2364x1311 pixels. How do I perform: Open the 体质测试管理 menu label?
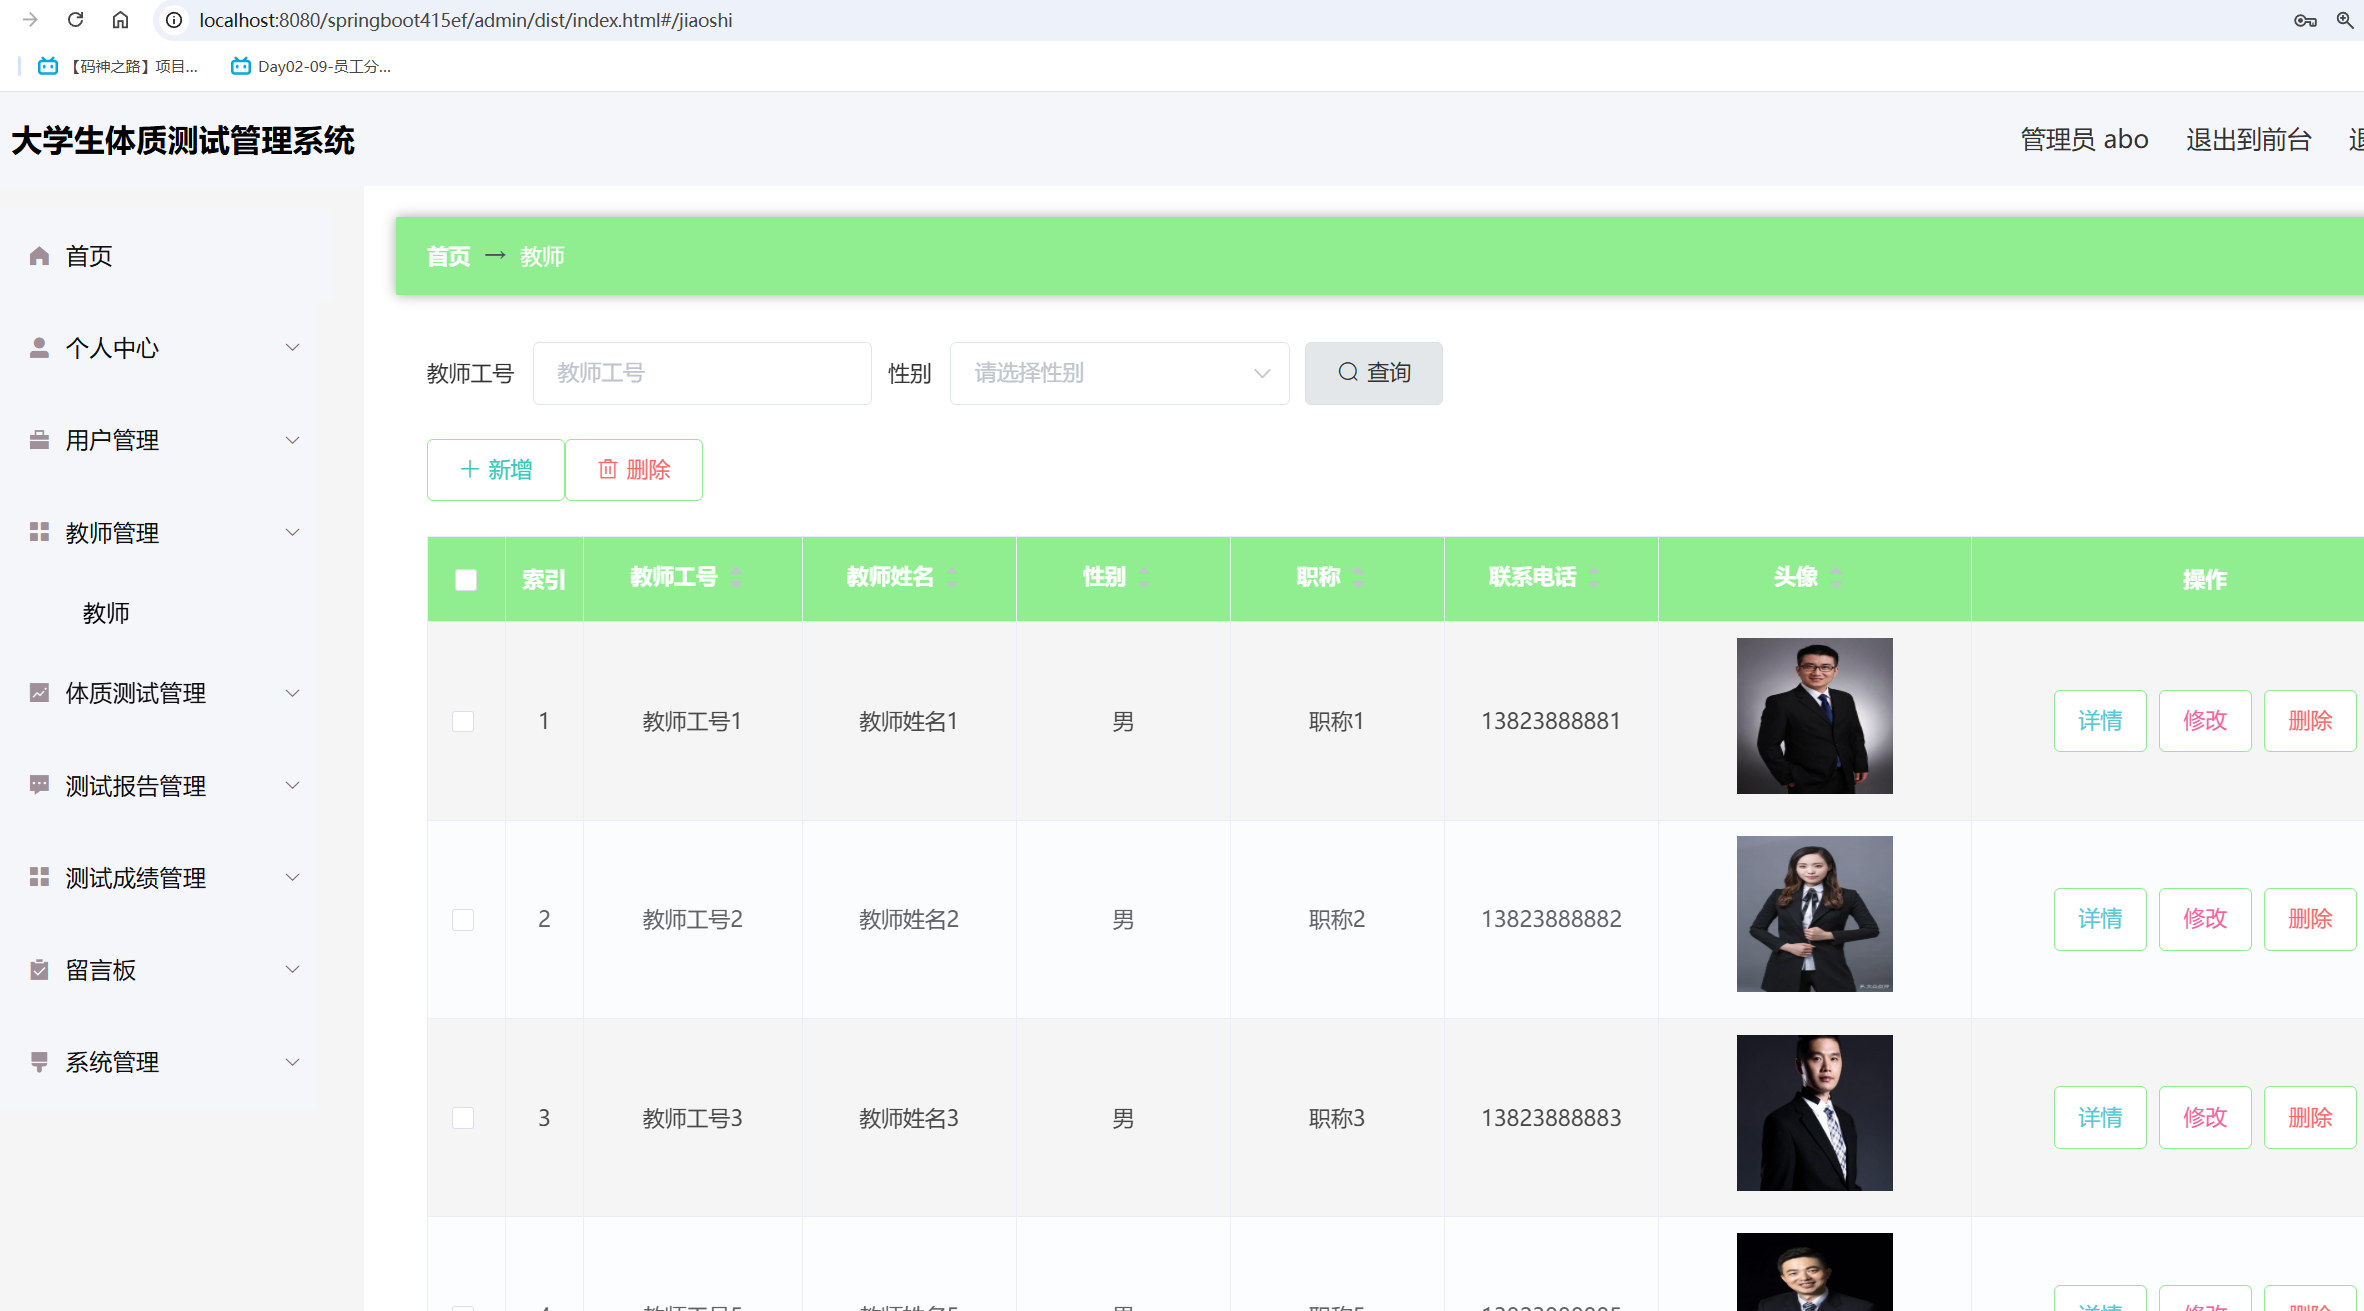(x=136, y=693)
